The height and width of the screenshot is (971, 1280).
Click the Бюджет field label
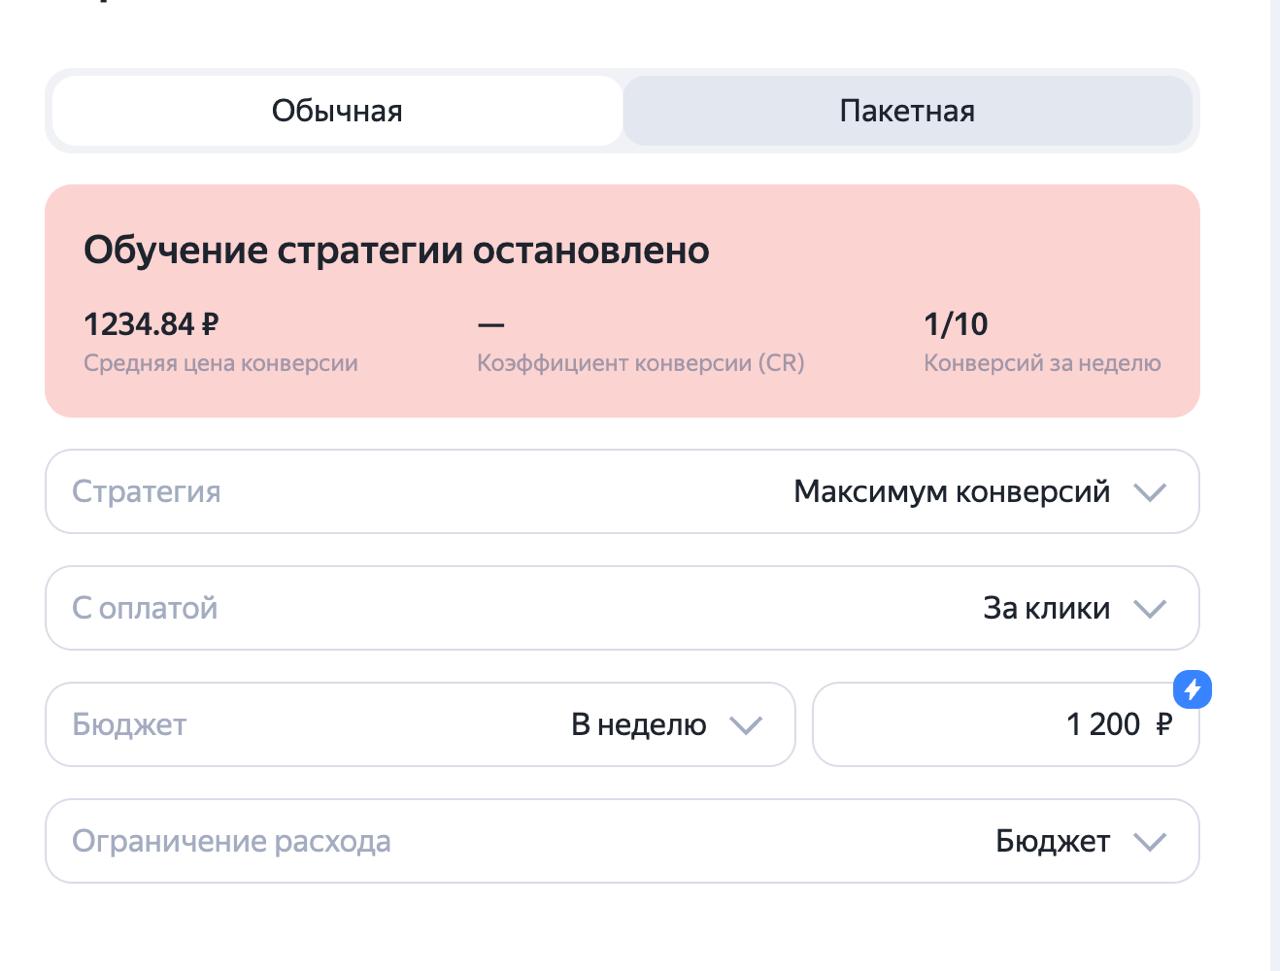130,725
